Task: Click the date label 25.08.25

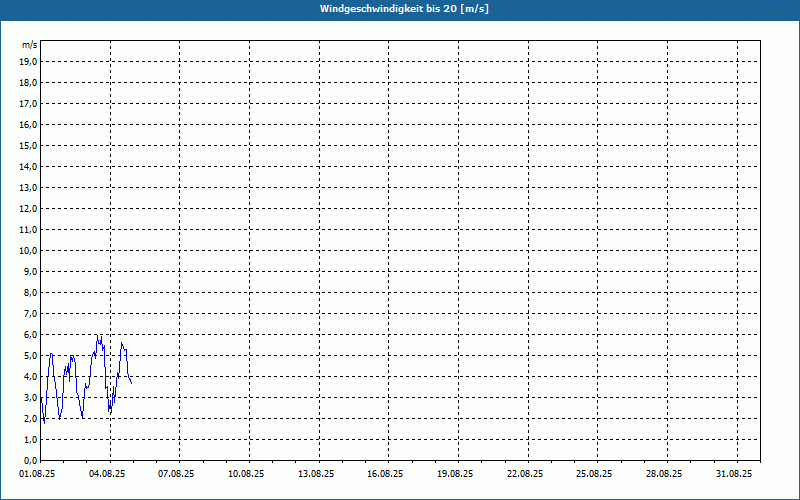Action: (x=594, y=474)
